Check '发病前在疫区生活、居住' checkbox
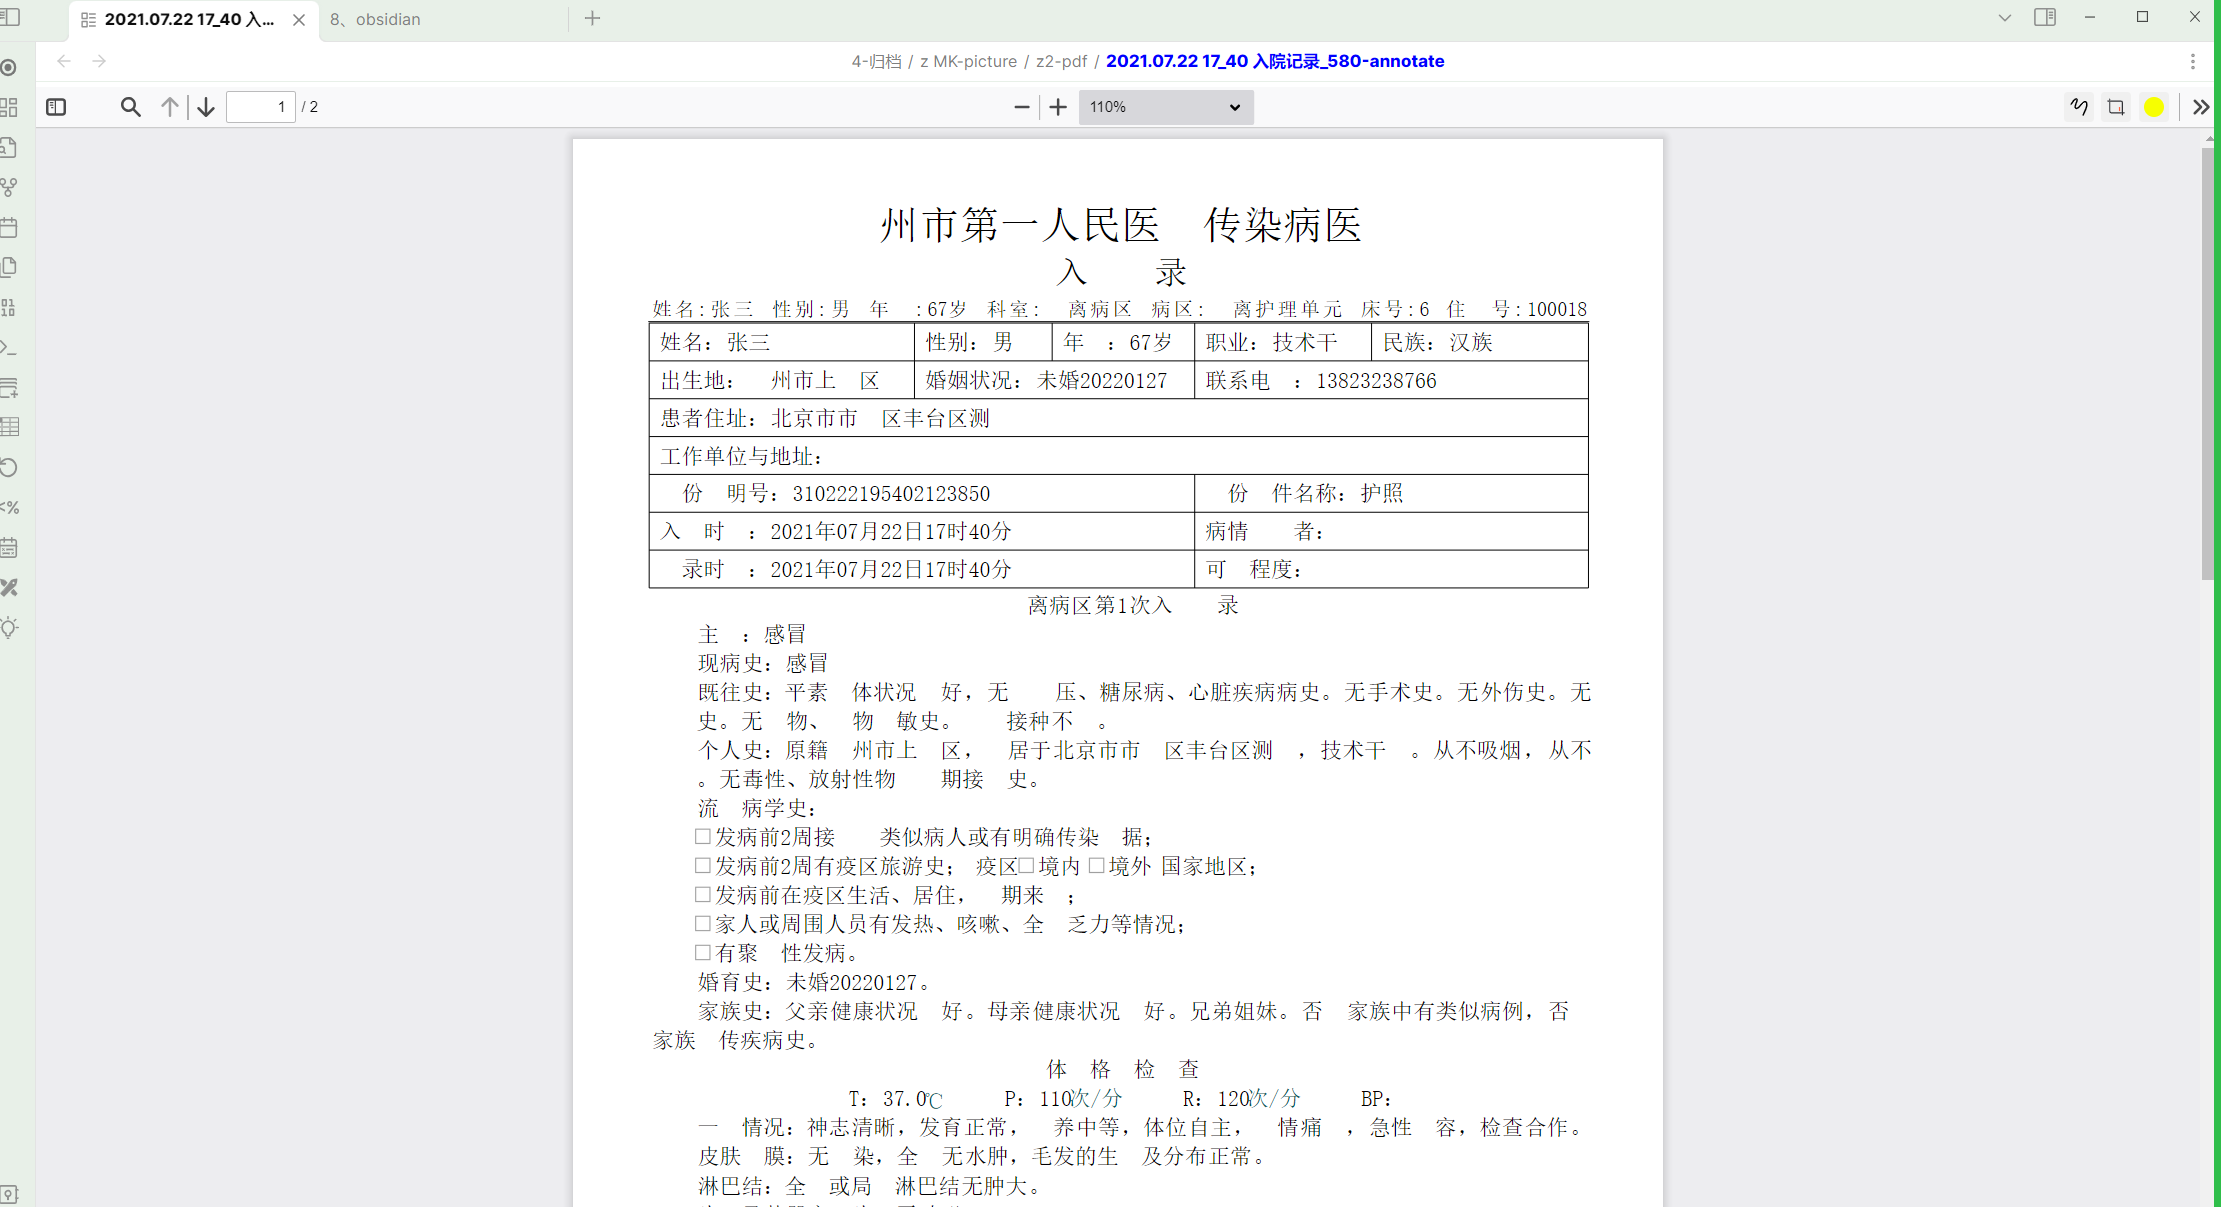 click(703, 894)
